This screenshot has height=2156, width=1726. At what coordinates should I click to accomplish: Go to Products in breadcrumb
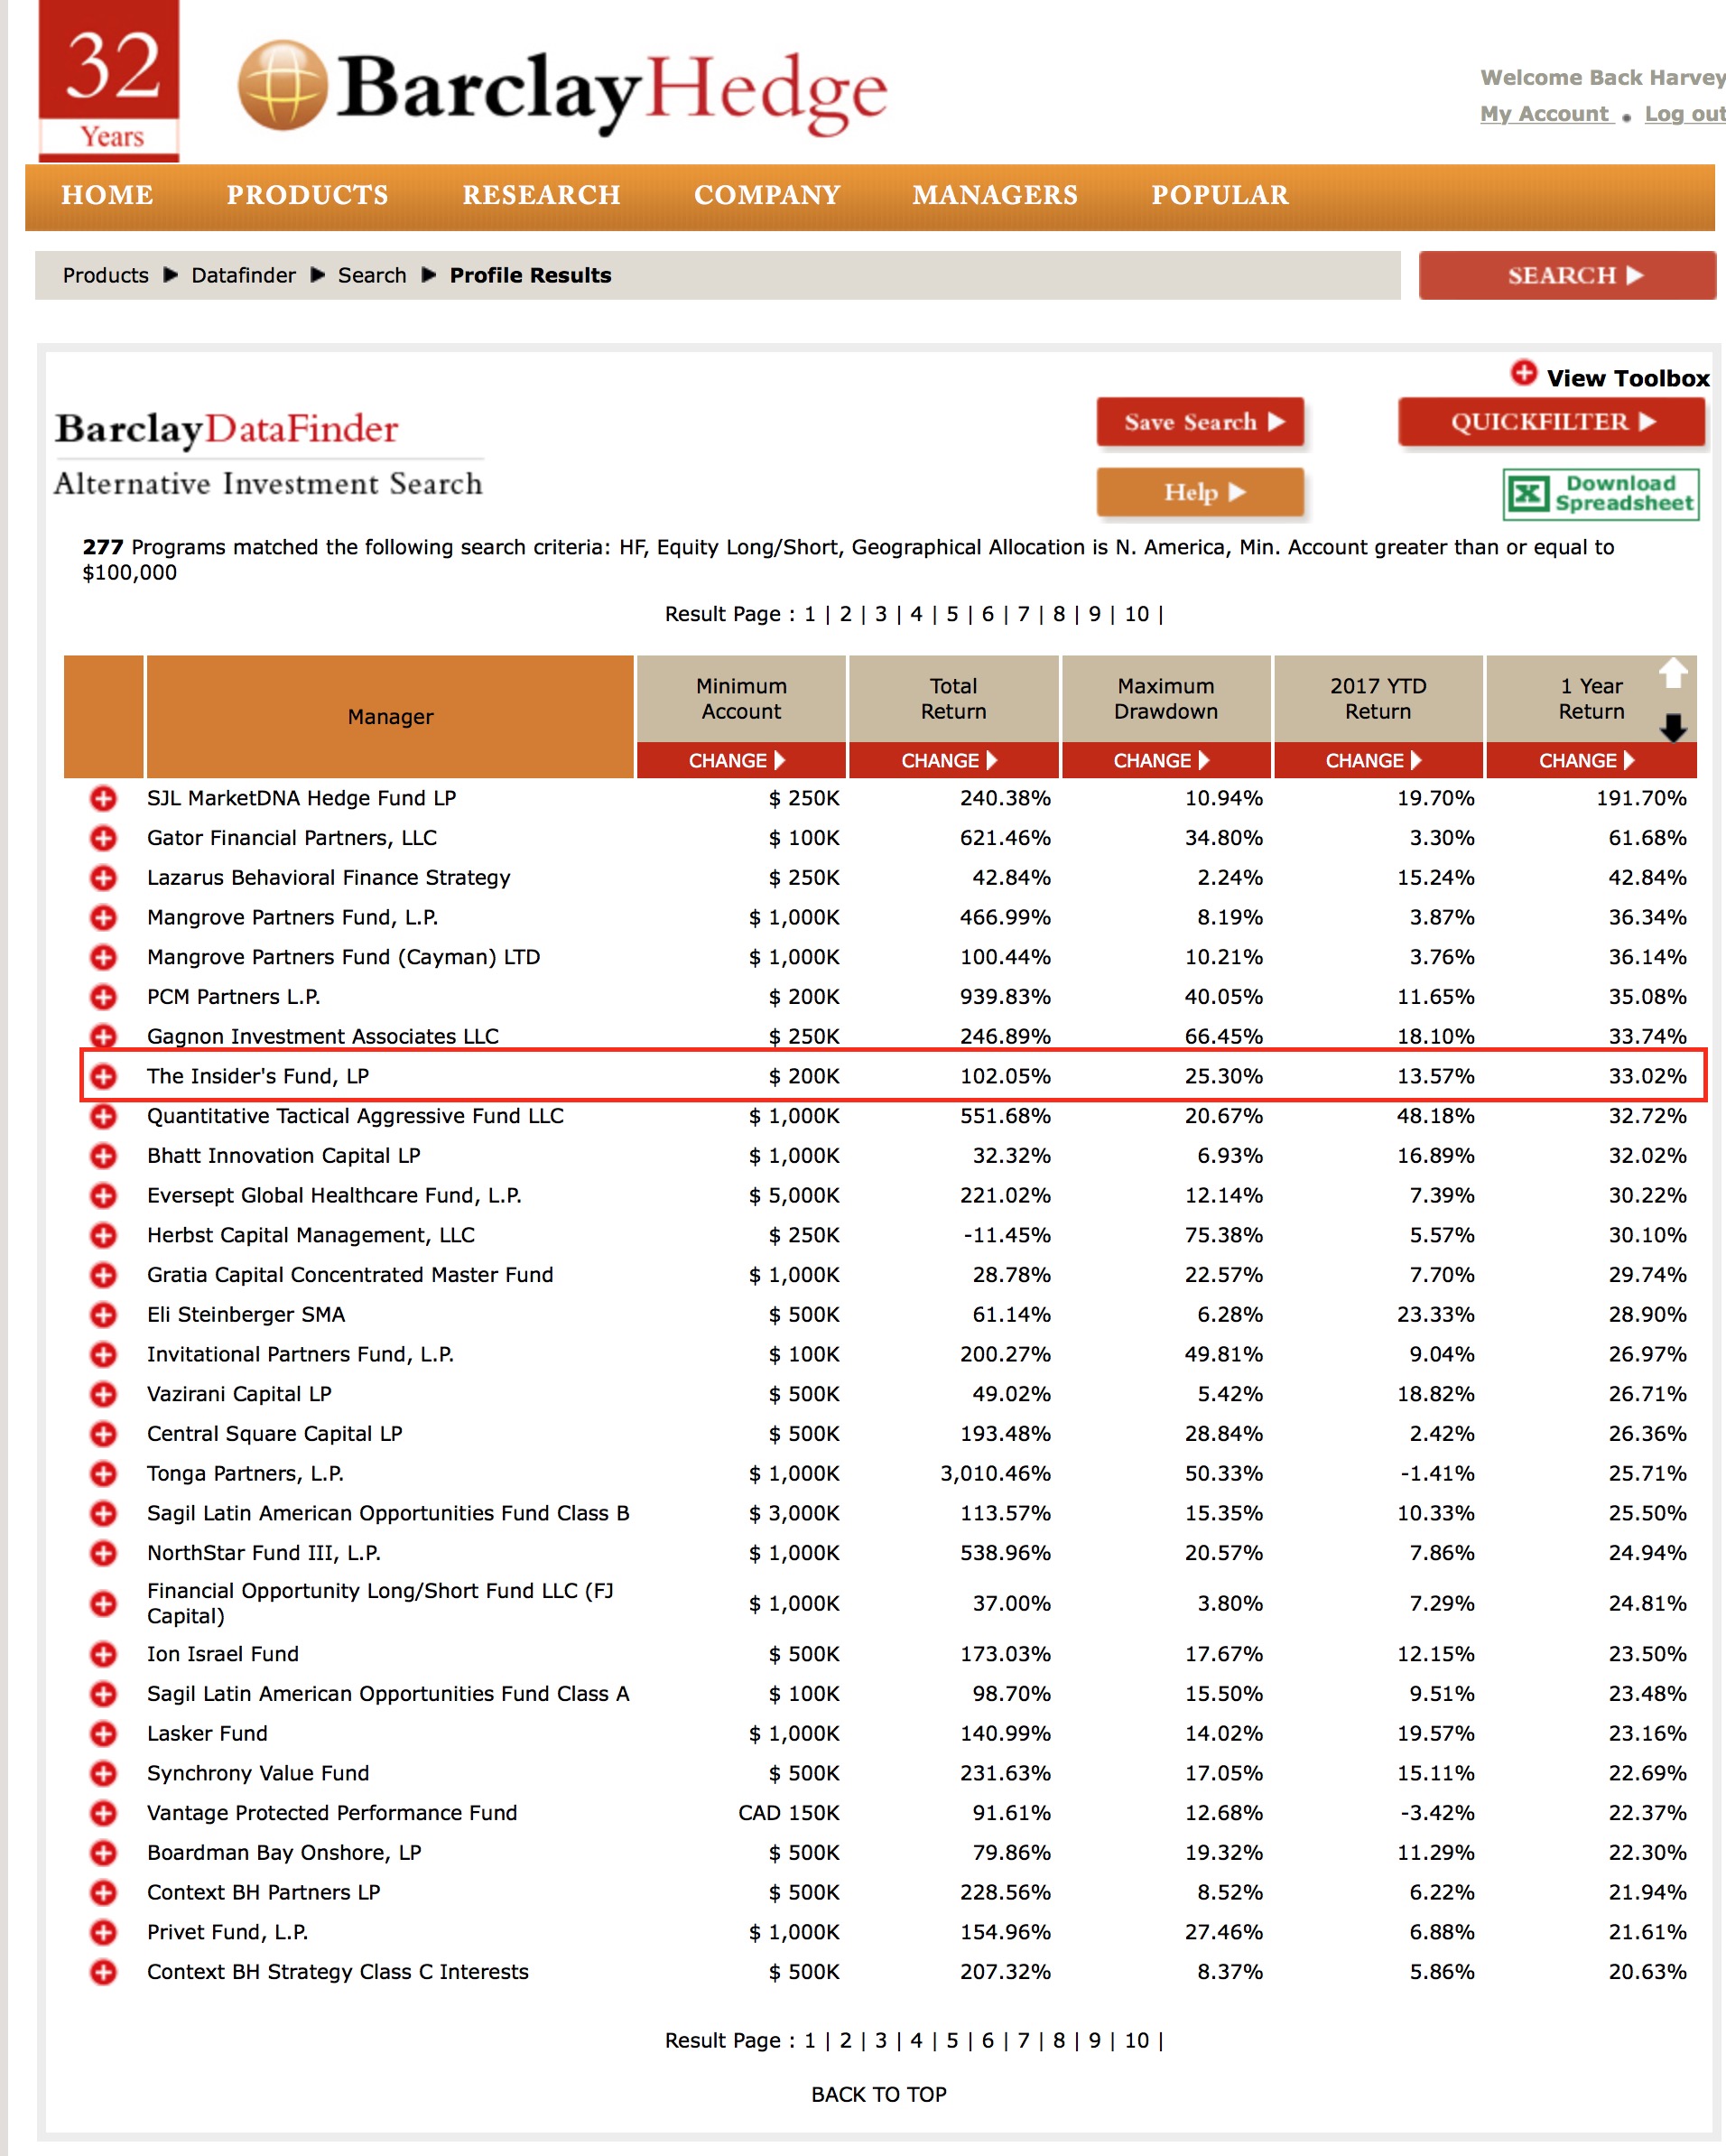tap(105, 275)
